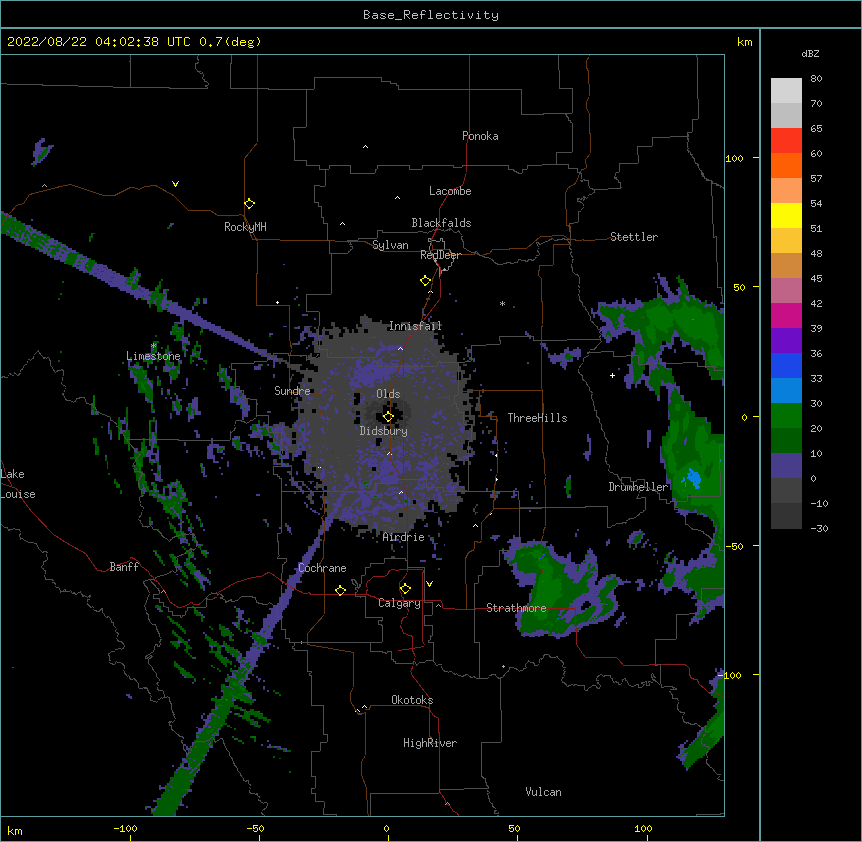Viewport: 862px width, 842px height.
Task: Pick the lightest gray 70-80 dBZ legend swatch
Action: 786,91
